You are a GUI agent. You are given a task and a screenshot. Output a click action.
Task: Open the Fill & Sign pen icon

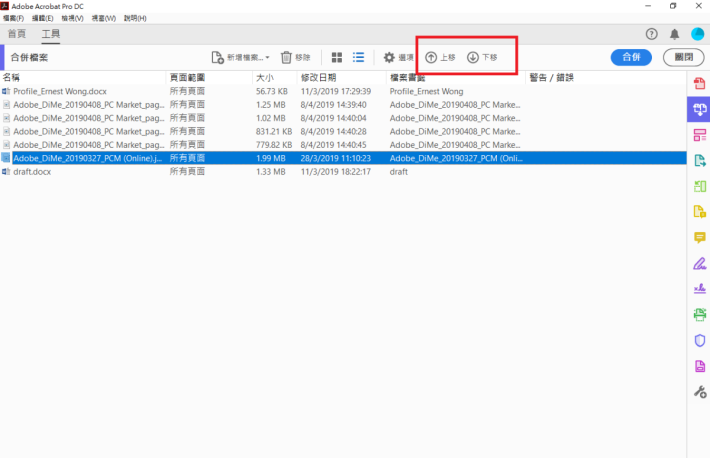point(700,263)
